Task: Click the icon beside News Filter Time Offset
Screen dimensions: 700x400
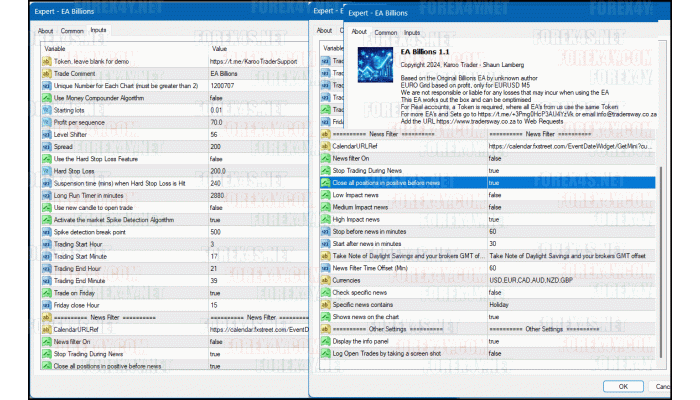Action: [325, 268]
